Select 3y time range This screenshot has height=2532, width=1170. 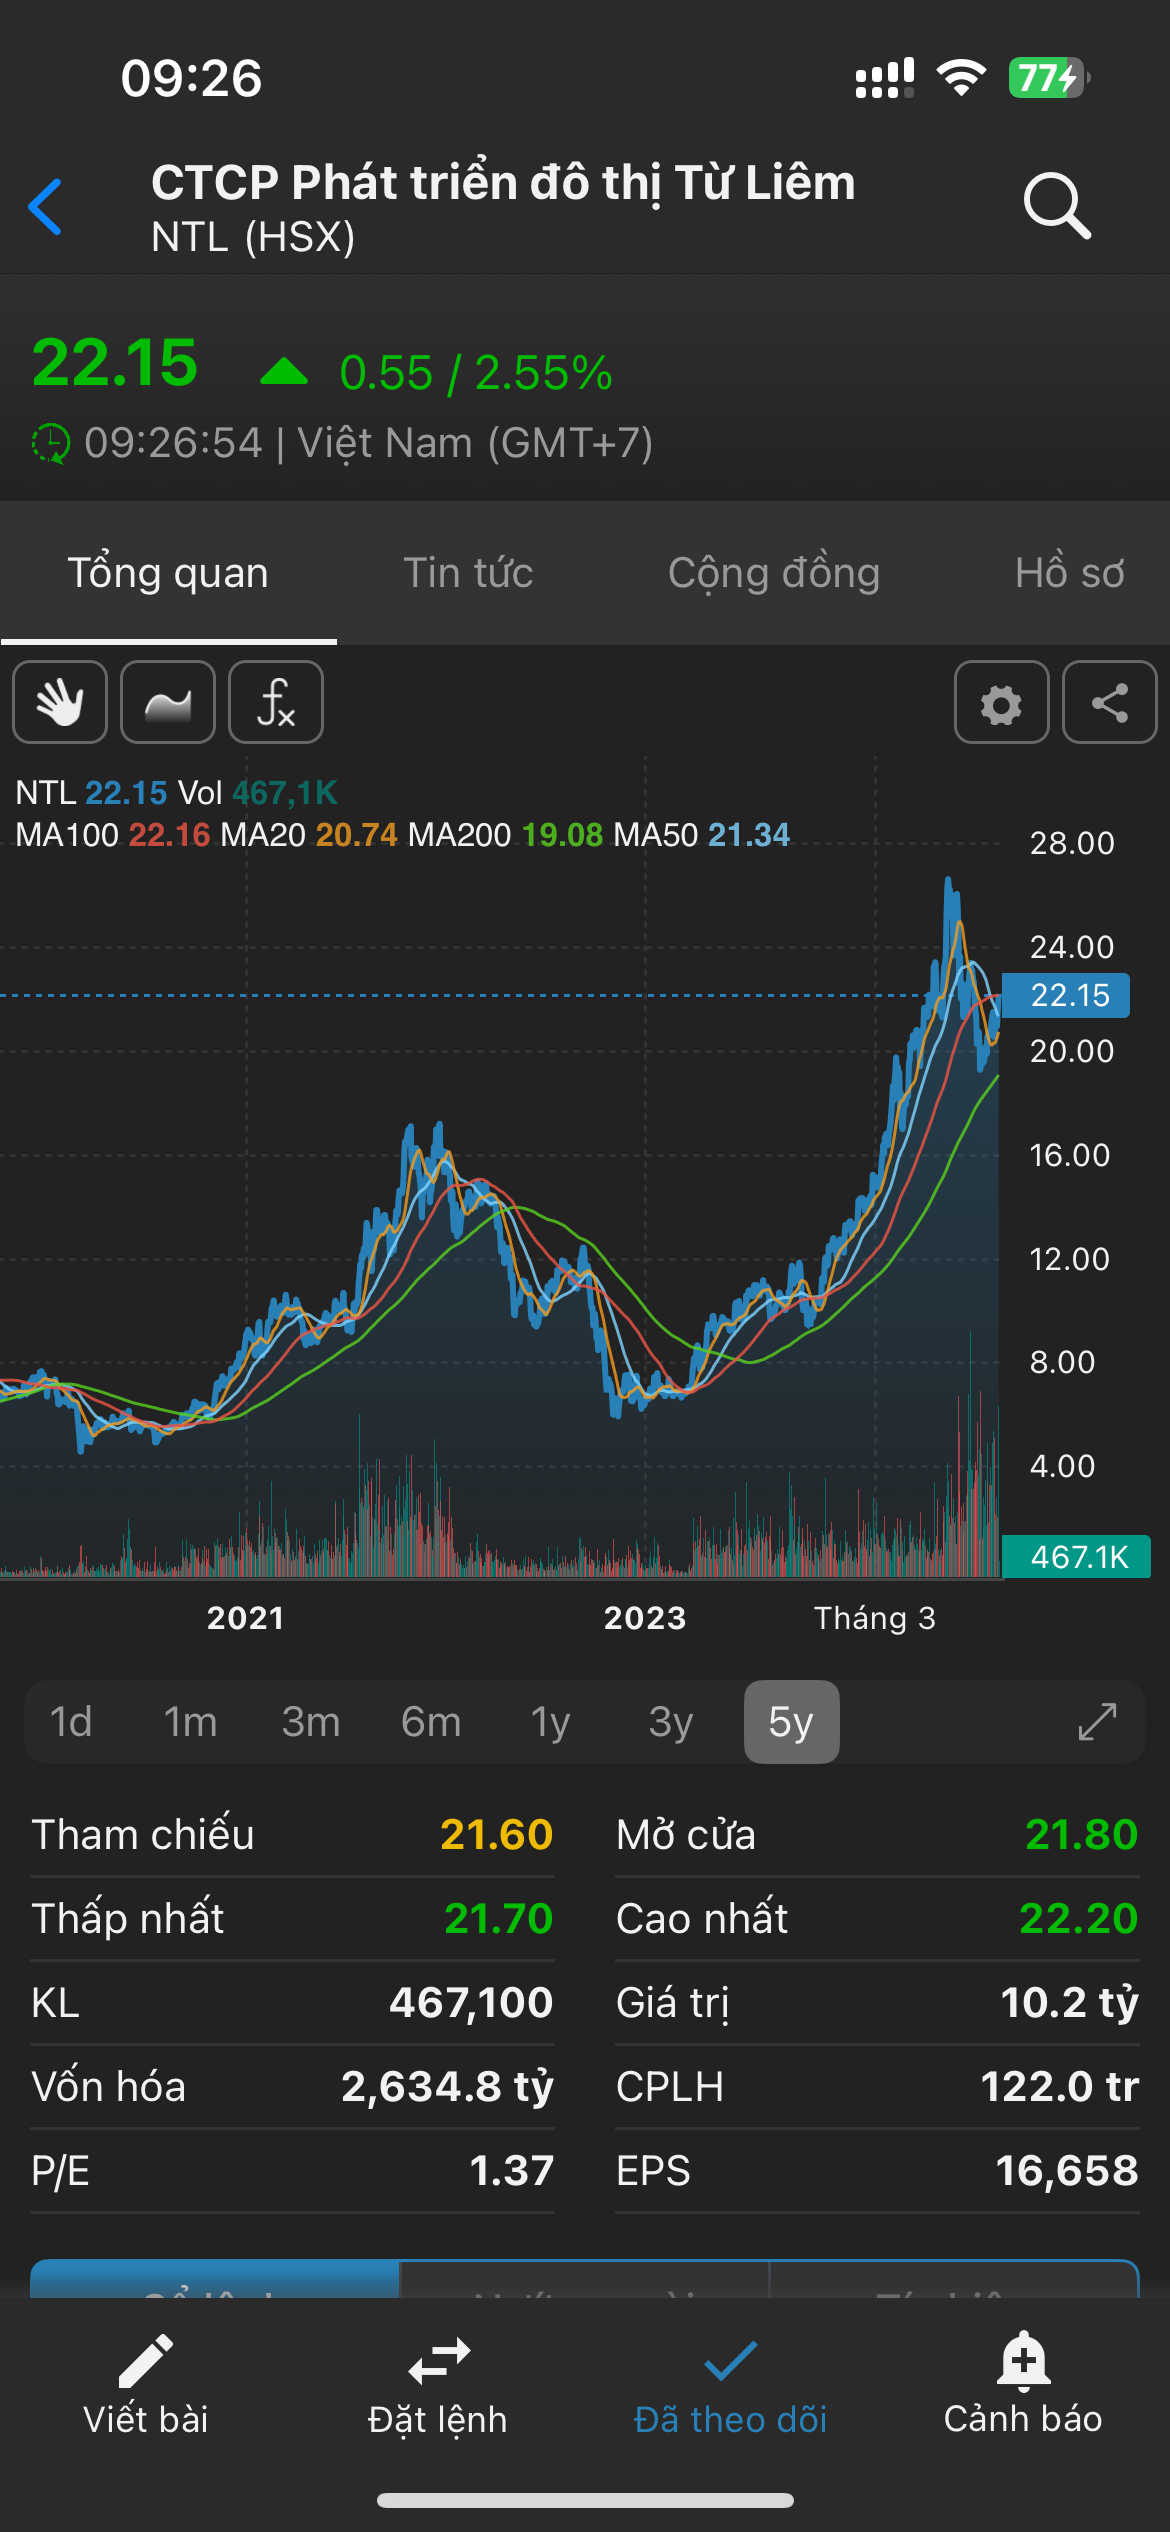coord(671,1722)
